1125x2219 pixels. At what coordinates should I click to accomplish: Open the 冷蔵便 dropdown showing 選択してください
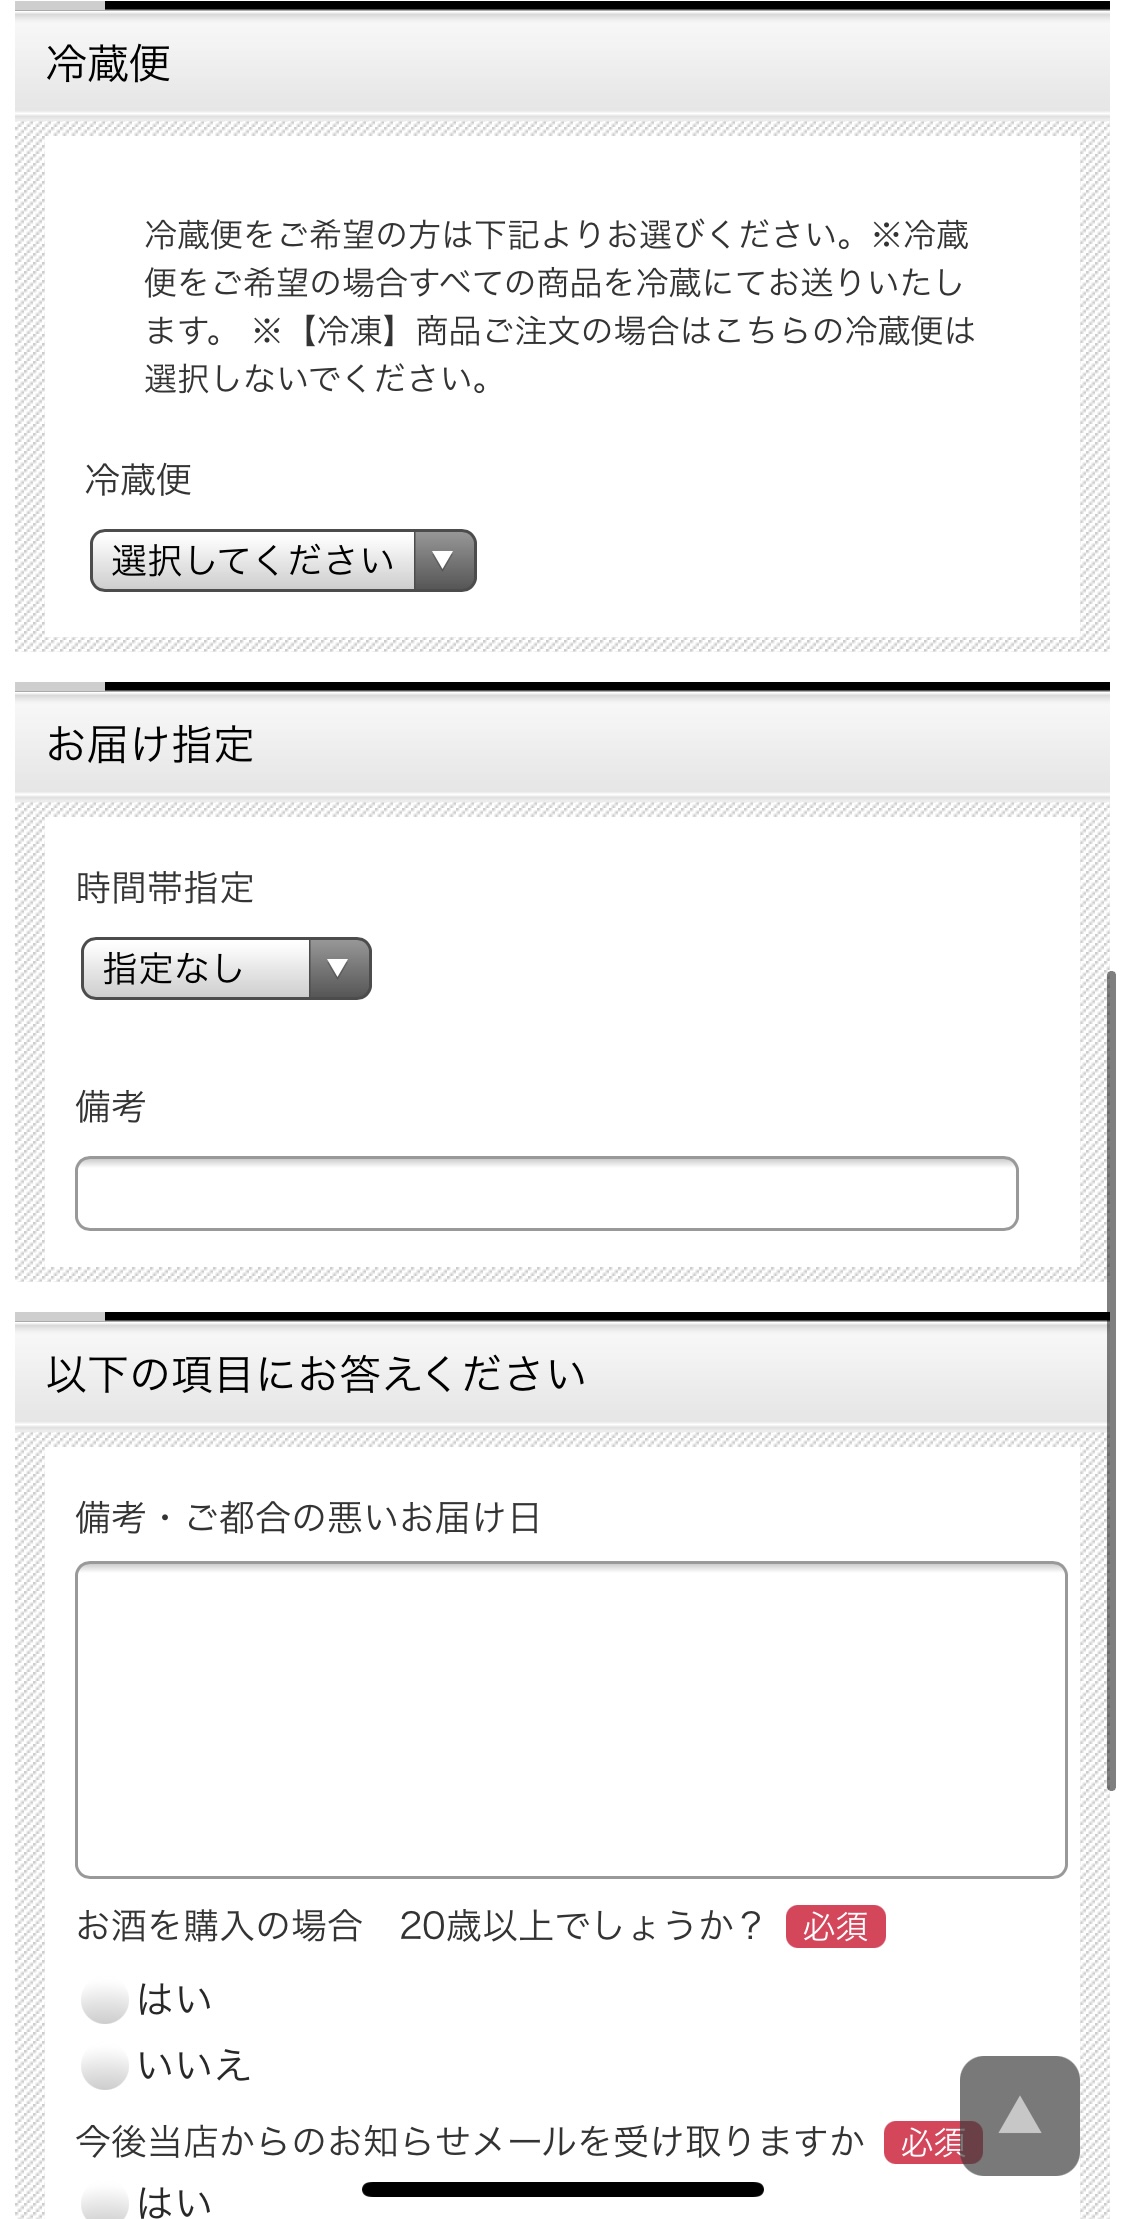pos(283,560)
